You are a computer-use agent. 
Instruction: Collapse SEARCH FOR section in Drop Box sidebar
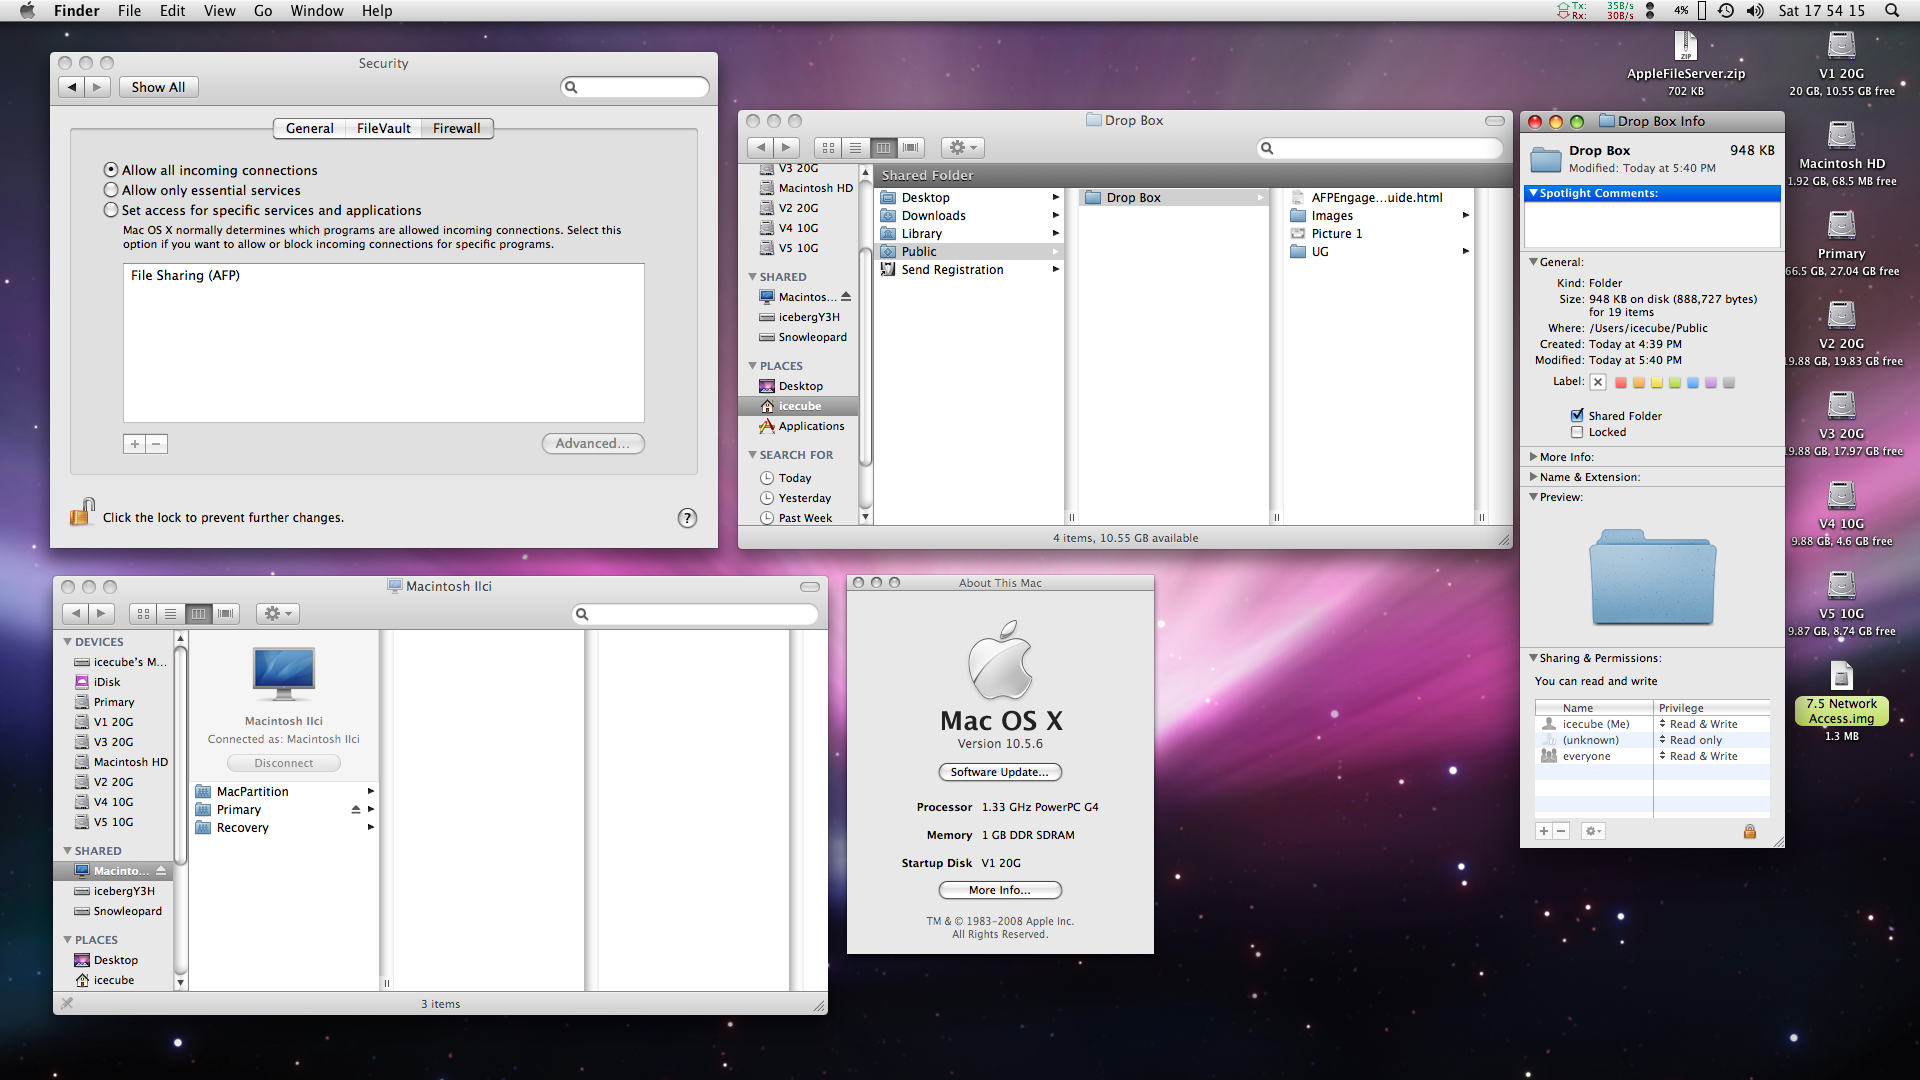click(x=752, y=455)
